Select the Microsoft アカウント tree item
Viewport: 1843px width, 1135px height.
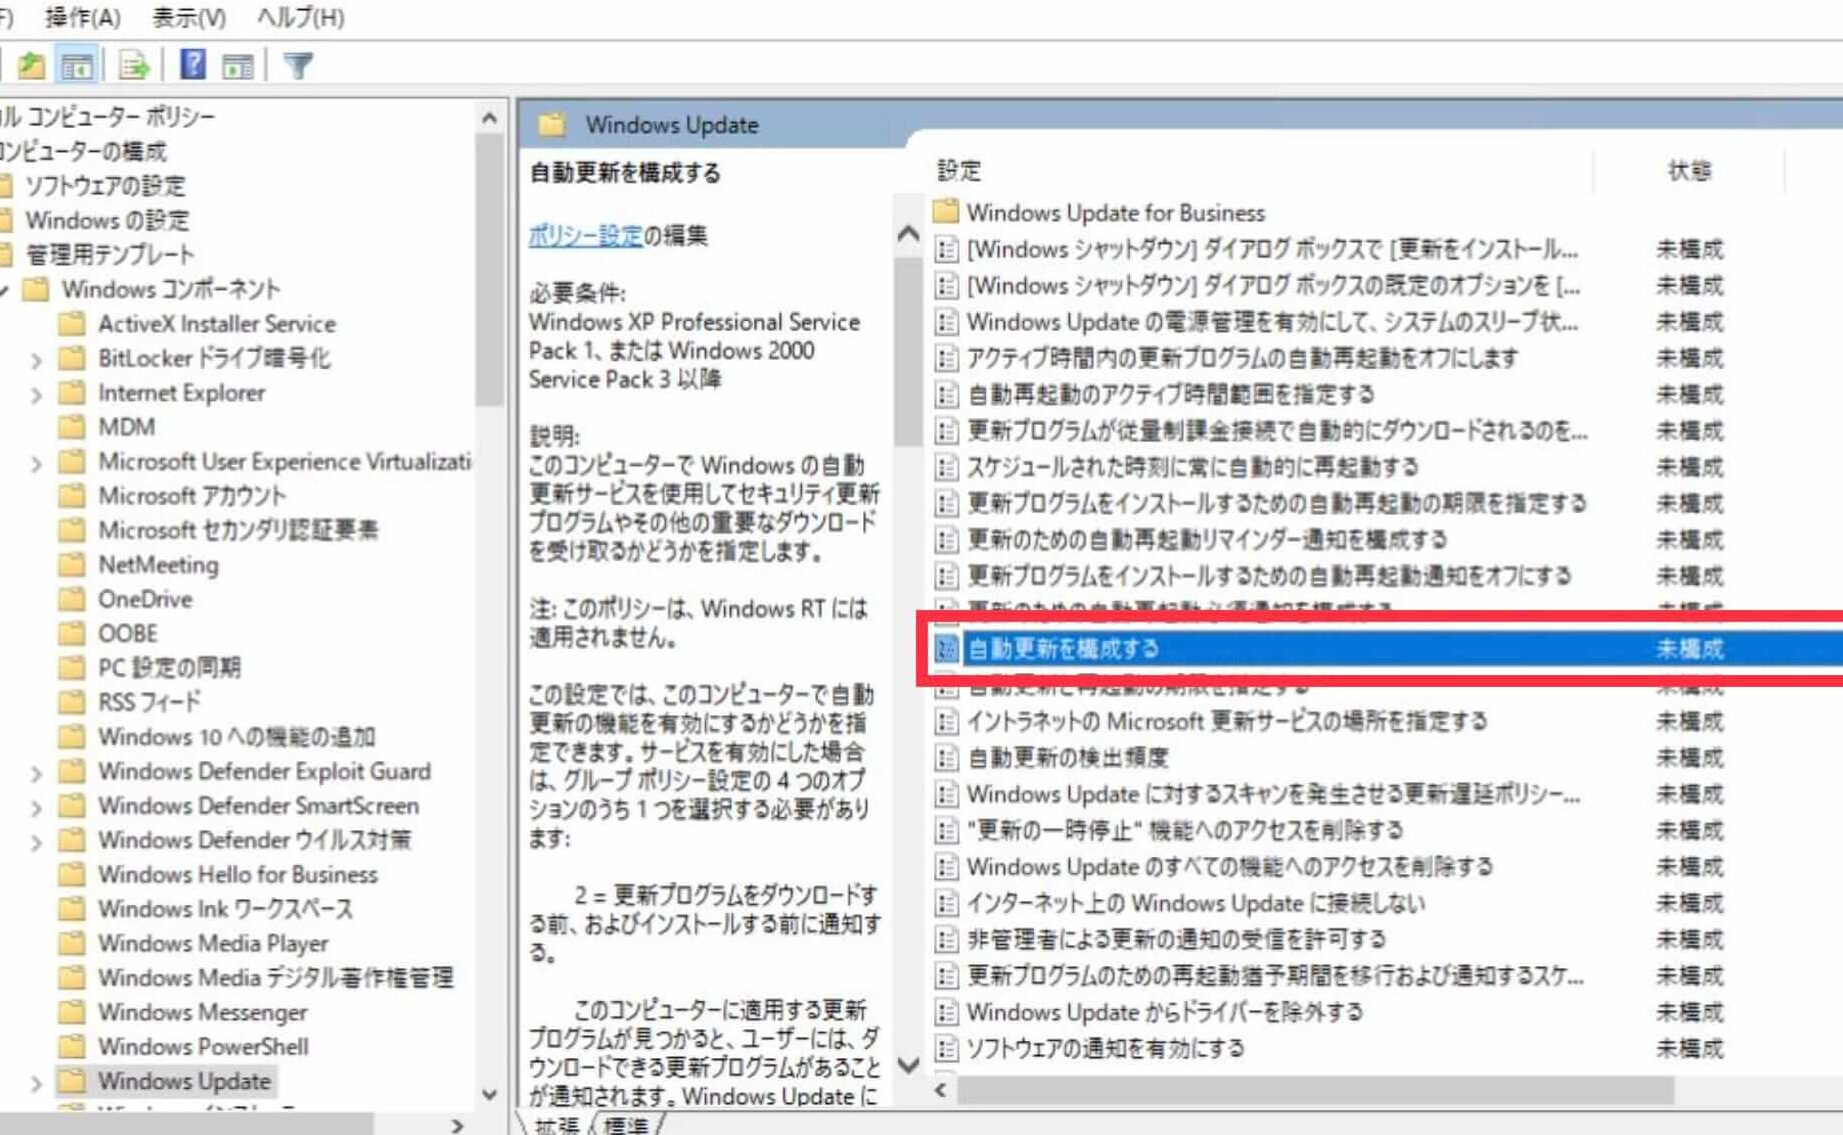pyautogui.click(x=192, y=496)
